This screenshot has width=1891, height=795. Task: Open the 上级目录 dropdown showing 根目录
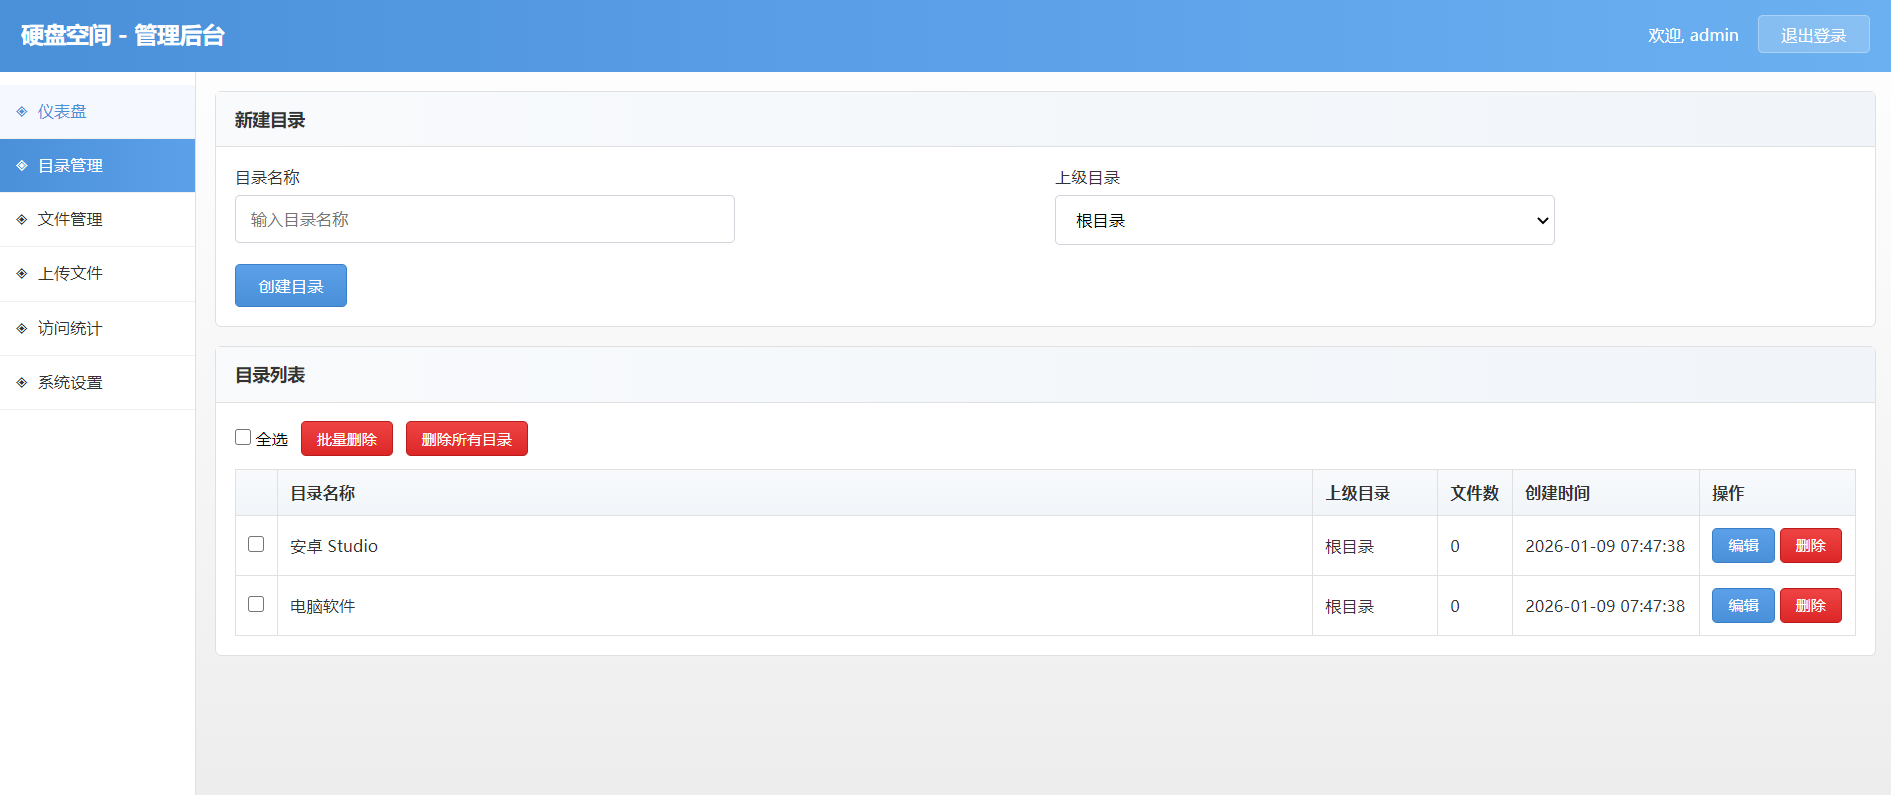(1304, 220)
